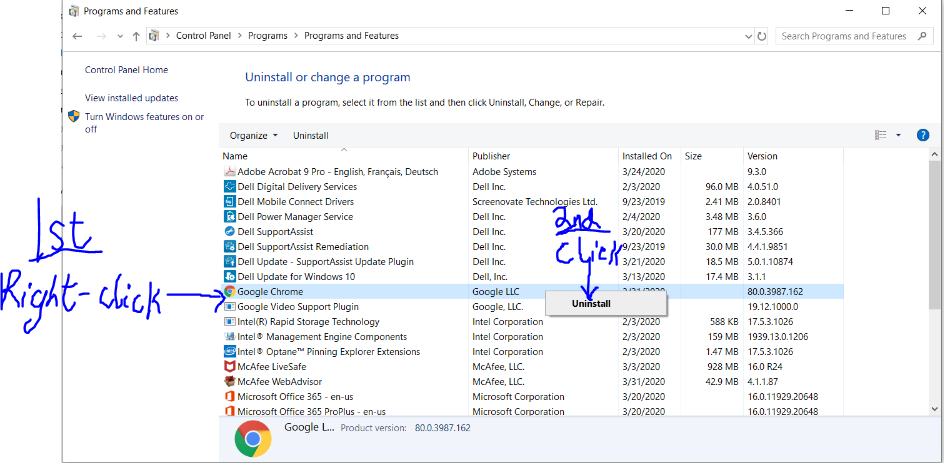The height and width of the screenshot is (463, 944).
Task: Click the Dell SupportAssist icon
Action: tap(229, 232)
